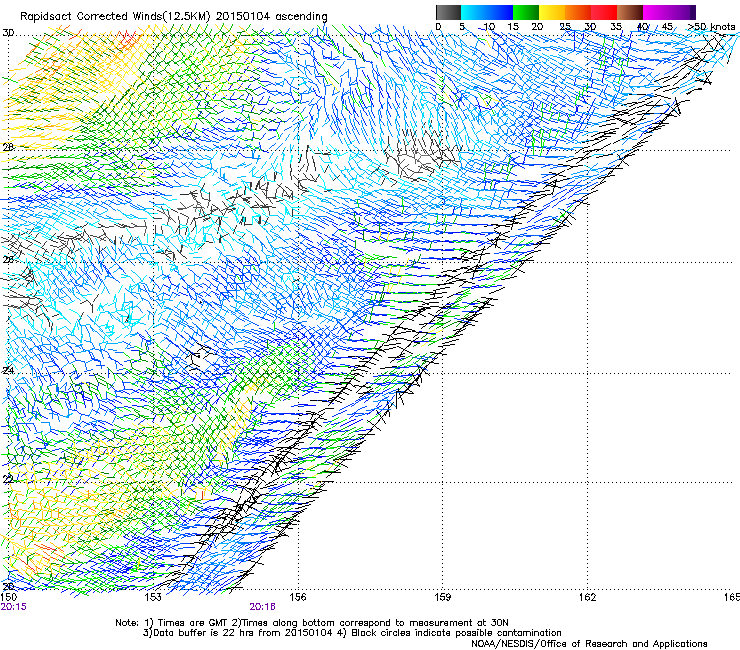Click the cyan 5-10 knots legend segment
Screen dimensions: 740x650
pos(473,12)
